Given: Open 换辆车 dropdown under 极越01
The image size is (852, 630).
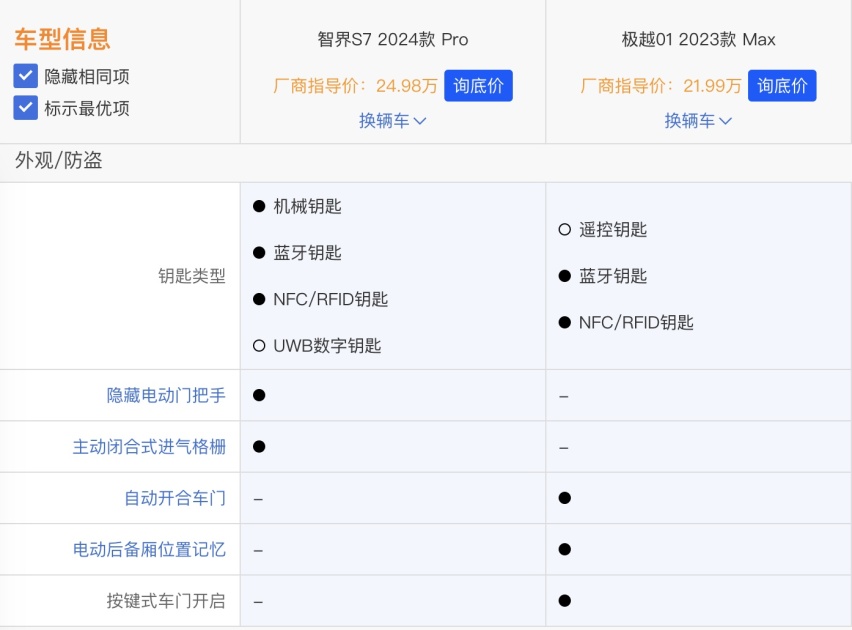Looking at the screenshot, I should click(698, 121).
